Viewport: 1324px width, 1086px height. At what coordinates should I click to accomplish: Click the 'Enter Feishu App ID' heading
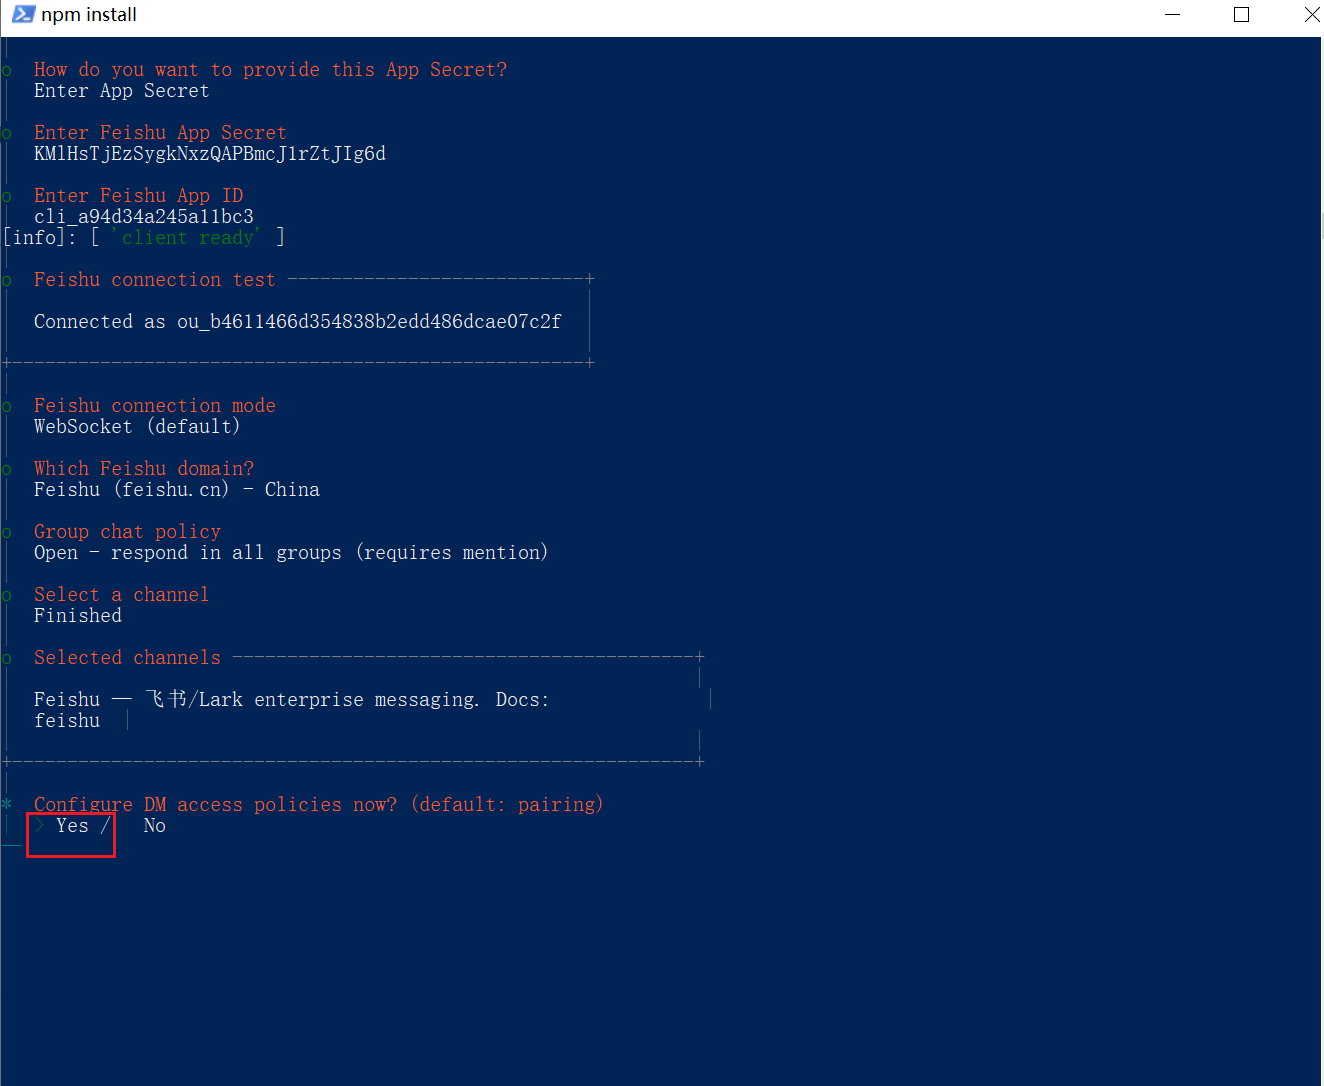[x=139, y=196]
